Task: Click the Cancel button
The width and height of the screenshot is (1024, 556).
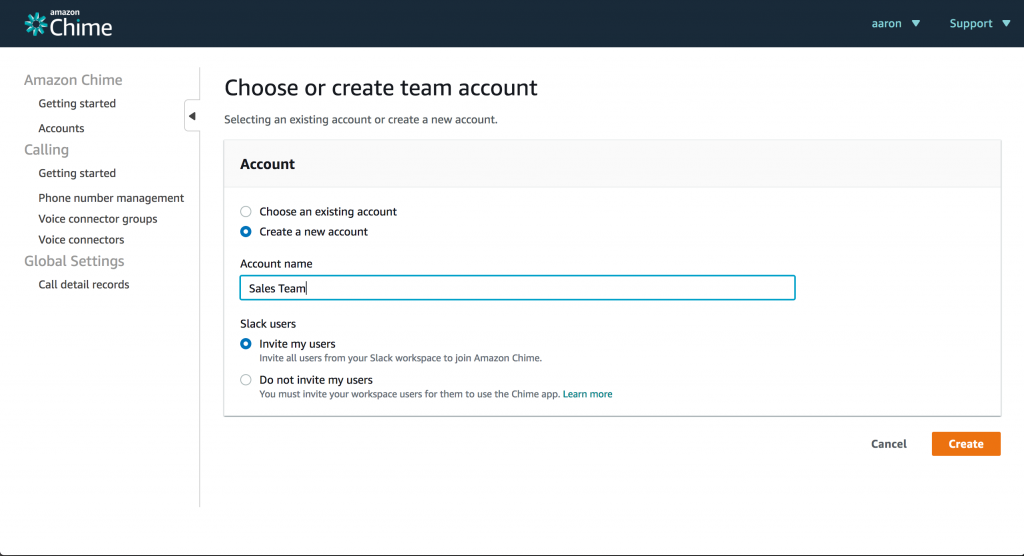Action: click(x=889, y=444)
